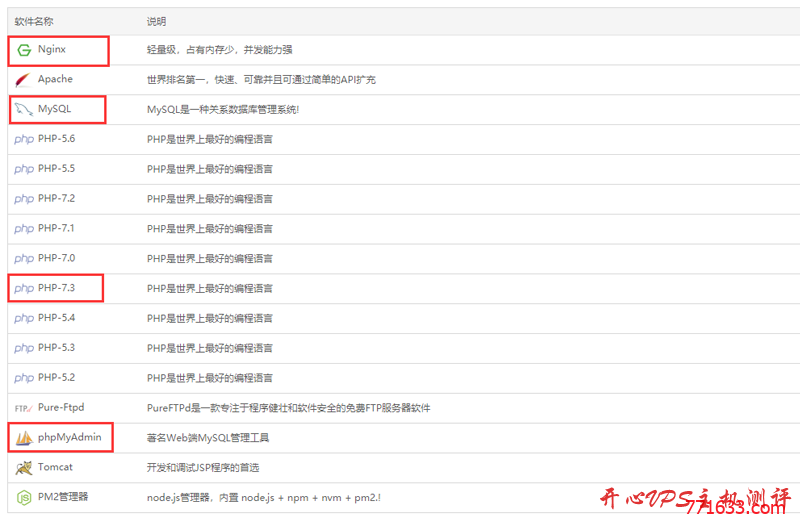Select the PHP-5.2 entry name
Screen dimensions: 800x526
point(57,378)
